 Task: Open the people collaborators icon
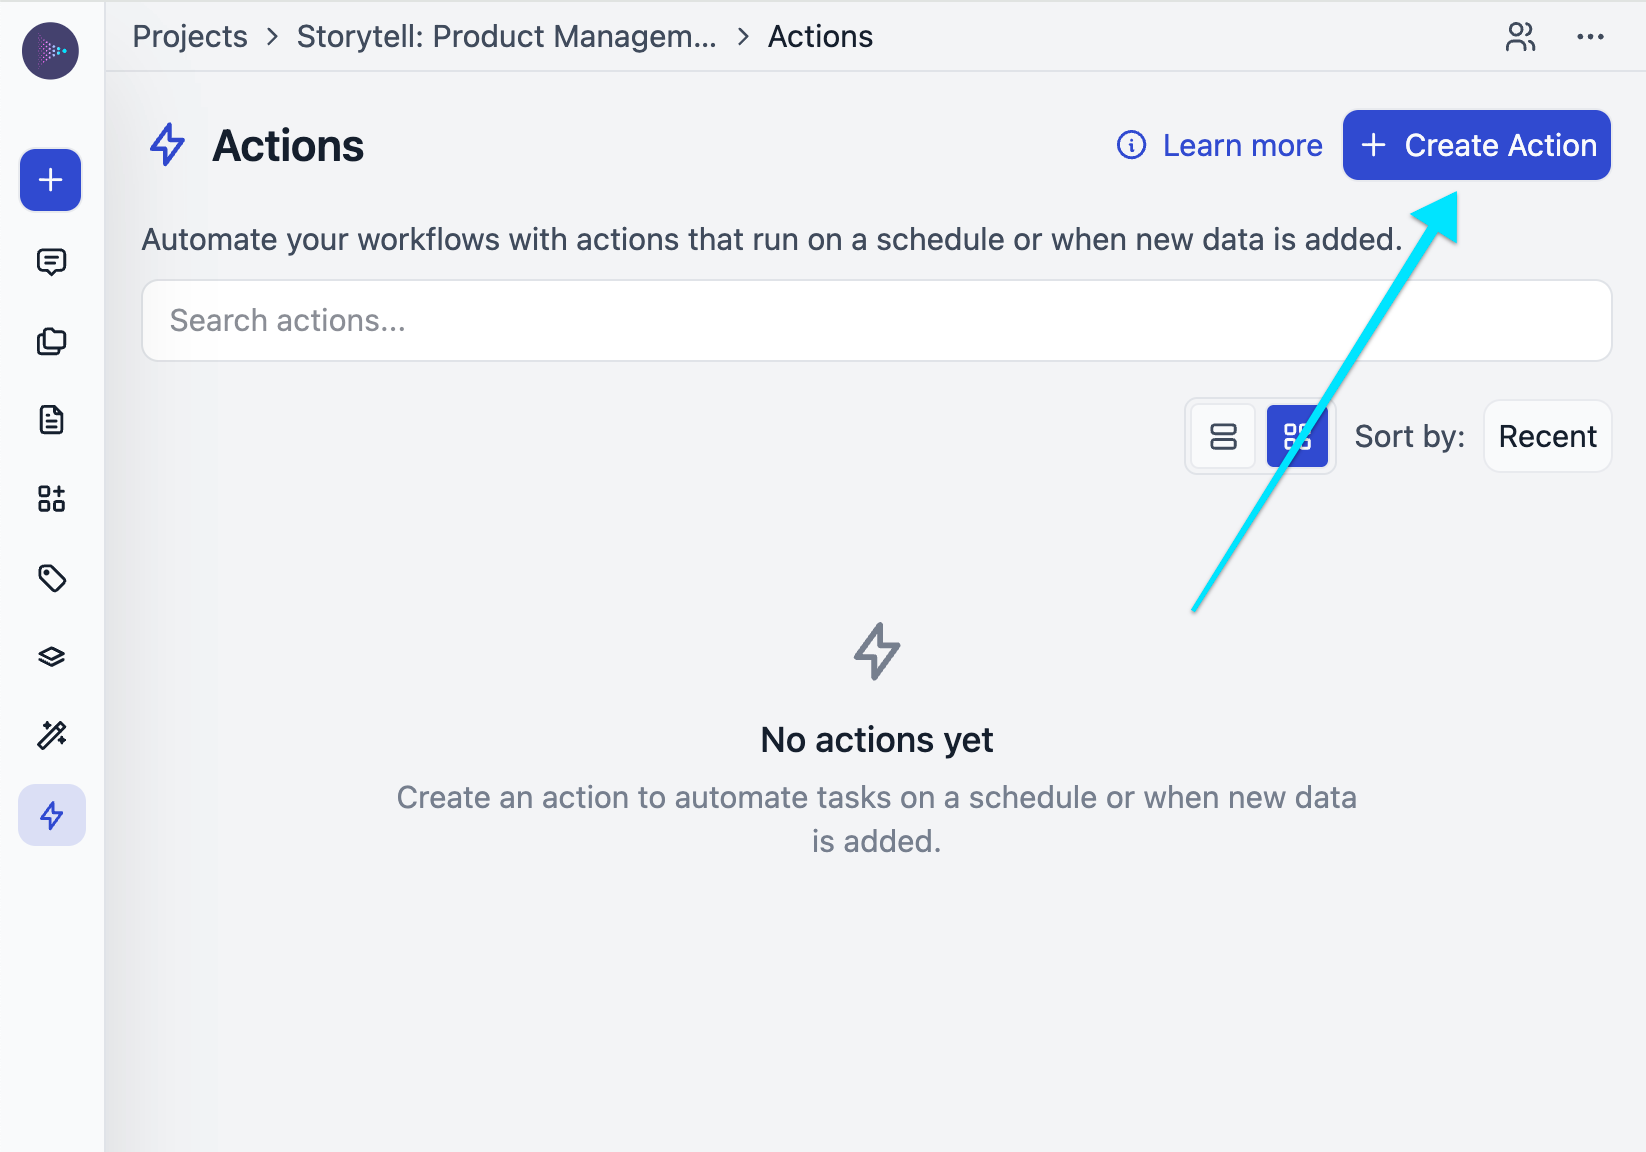(1520, 37)
